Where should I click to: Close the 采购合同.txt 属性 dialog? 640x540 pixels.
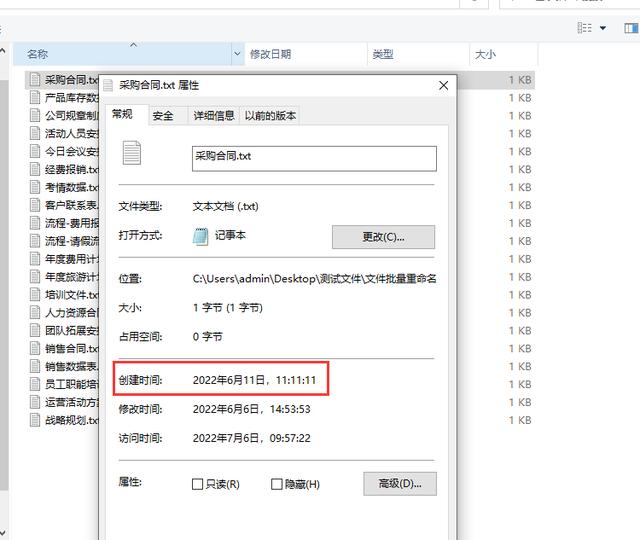tap(444, 85)
